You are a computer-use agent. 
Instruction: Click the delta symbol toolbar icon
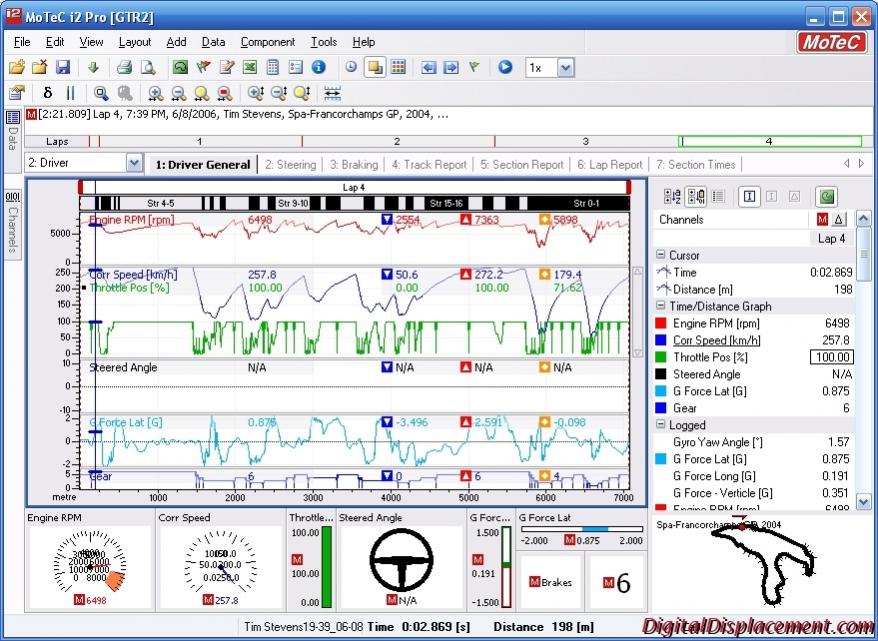pos(47,93)
